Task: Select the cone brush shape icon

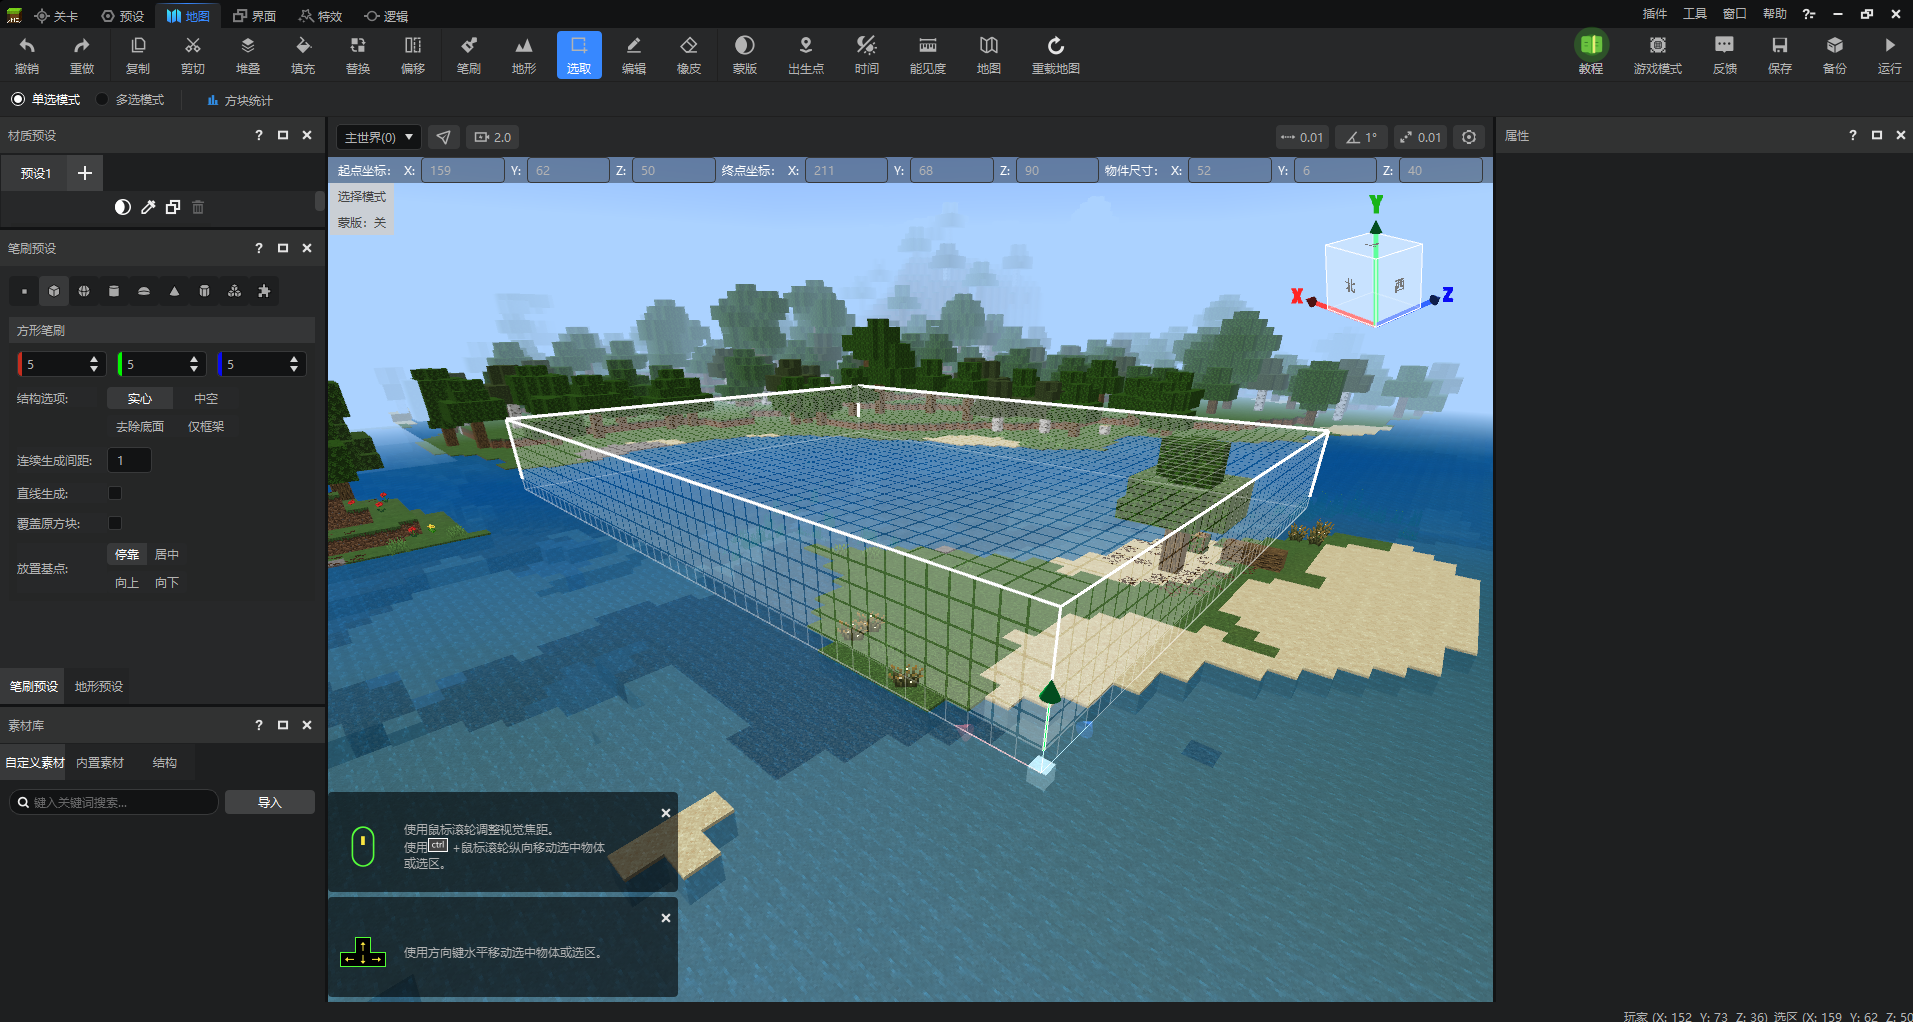Action: (x=174, y=291)
